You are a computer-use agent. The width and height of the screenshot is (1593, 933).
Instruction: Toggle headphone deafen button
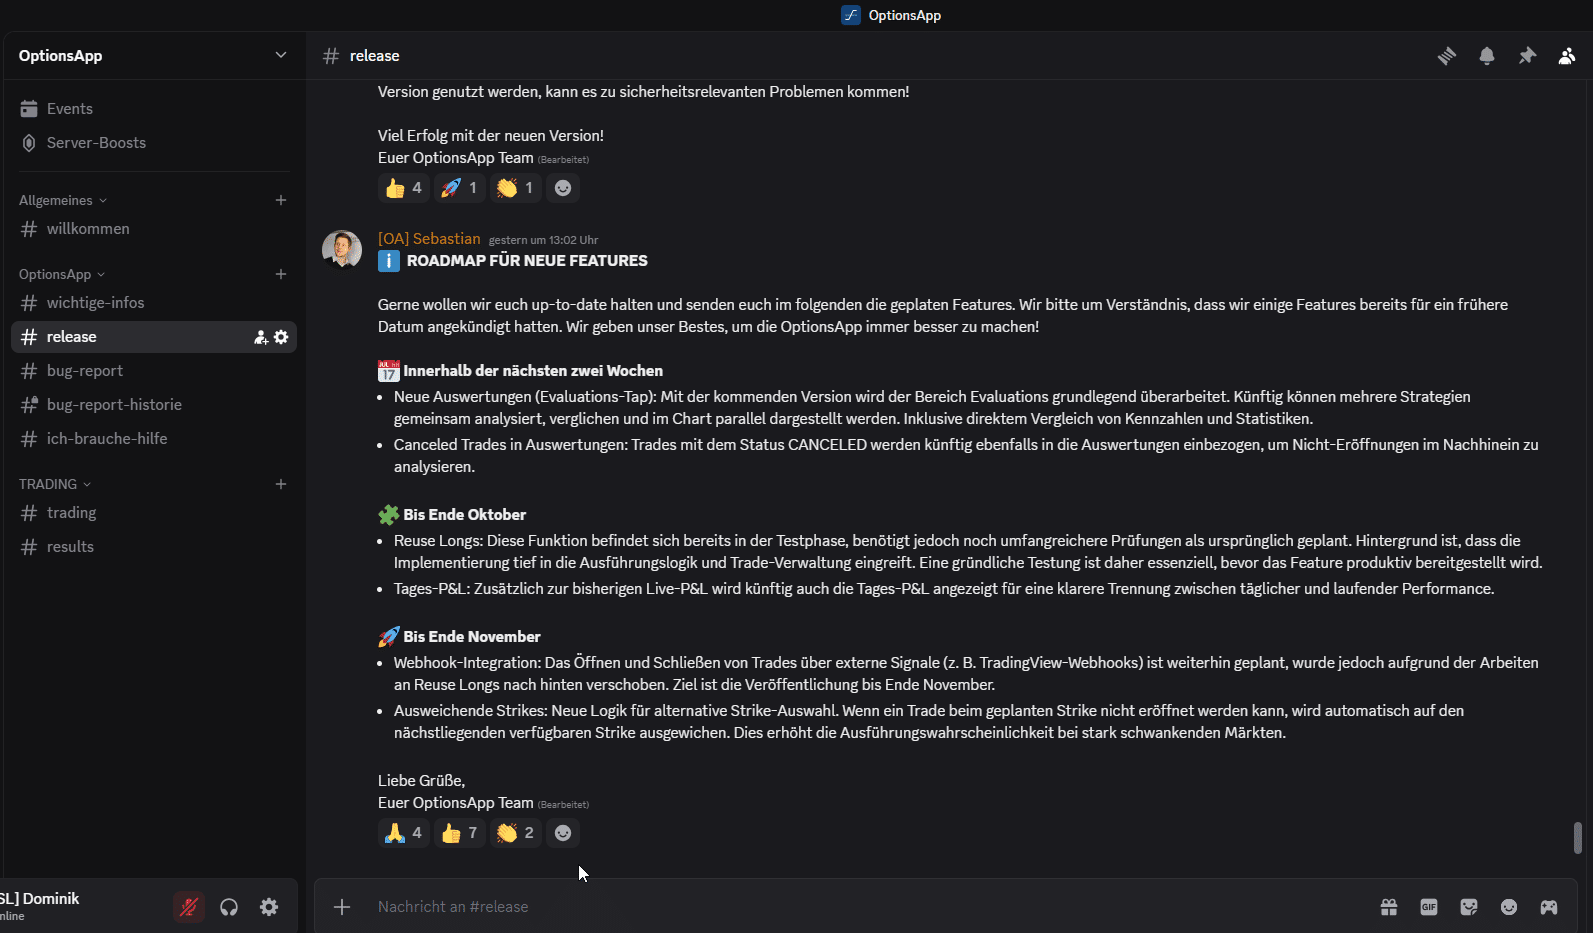(x=229, y=907)
